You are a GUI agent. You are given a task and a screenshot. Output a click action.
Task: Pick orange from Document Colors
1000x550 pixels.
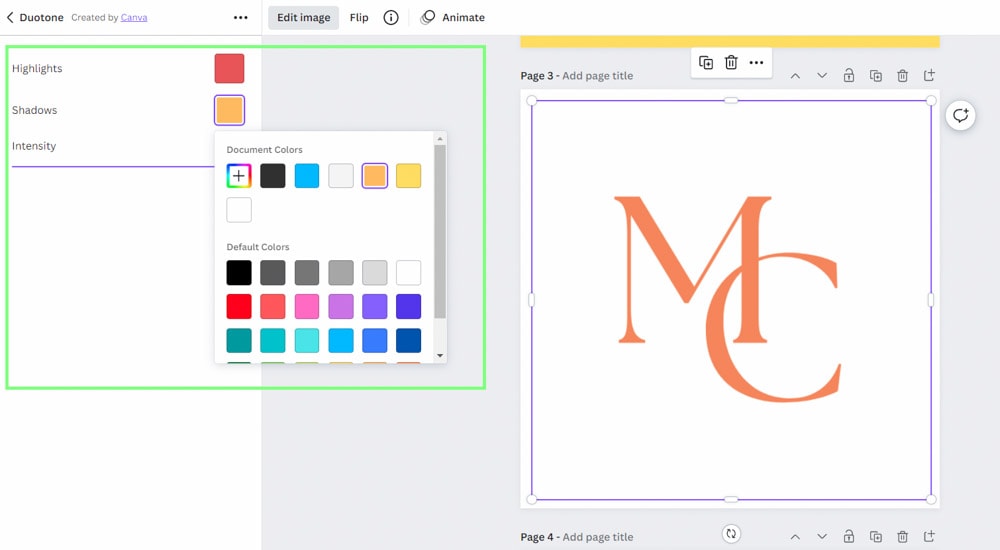click(x=375, y=176)
